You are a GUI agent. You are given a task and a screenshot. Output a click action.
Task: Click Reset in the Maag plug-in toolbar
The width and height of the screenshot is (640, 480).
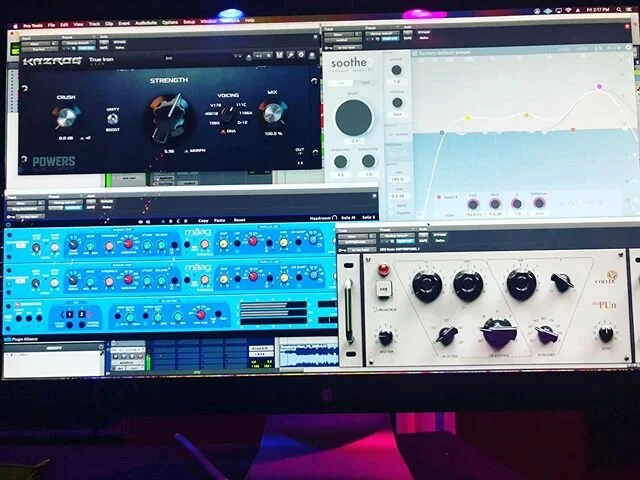pyautogui.click(x=240, y=220)
